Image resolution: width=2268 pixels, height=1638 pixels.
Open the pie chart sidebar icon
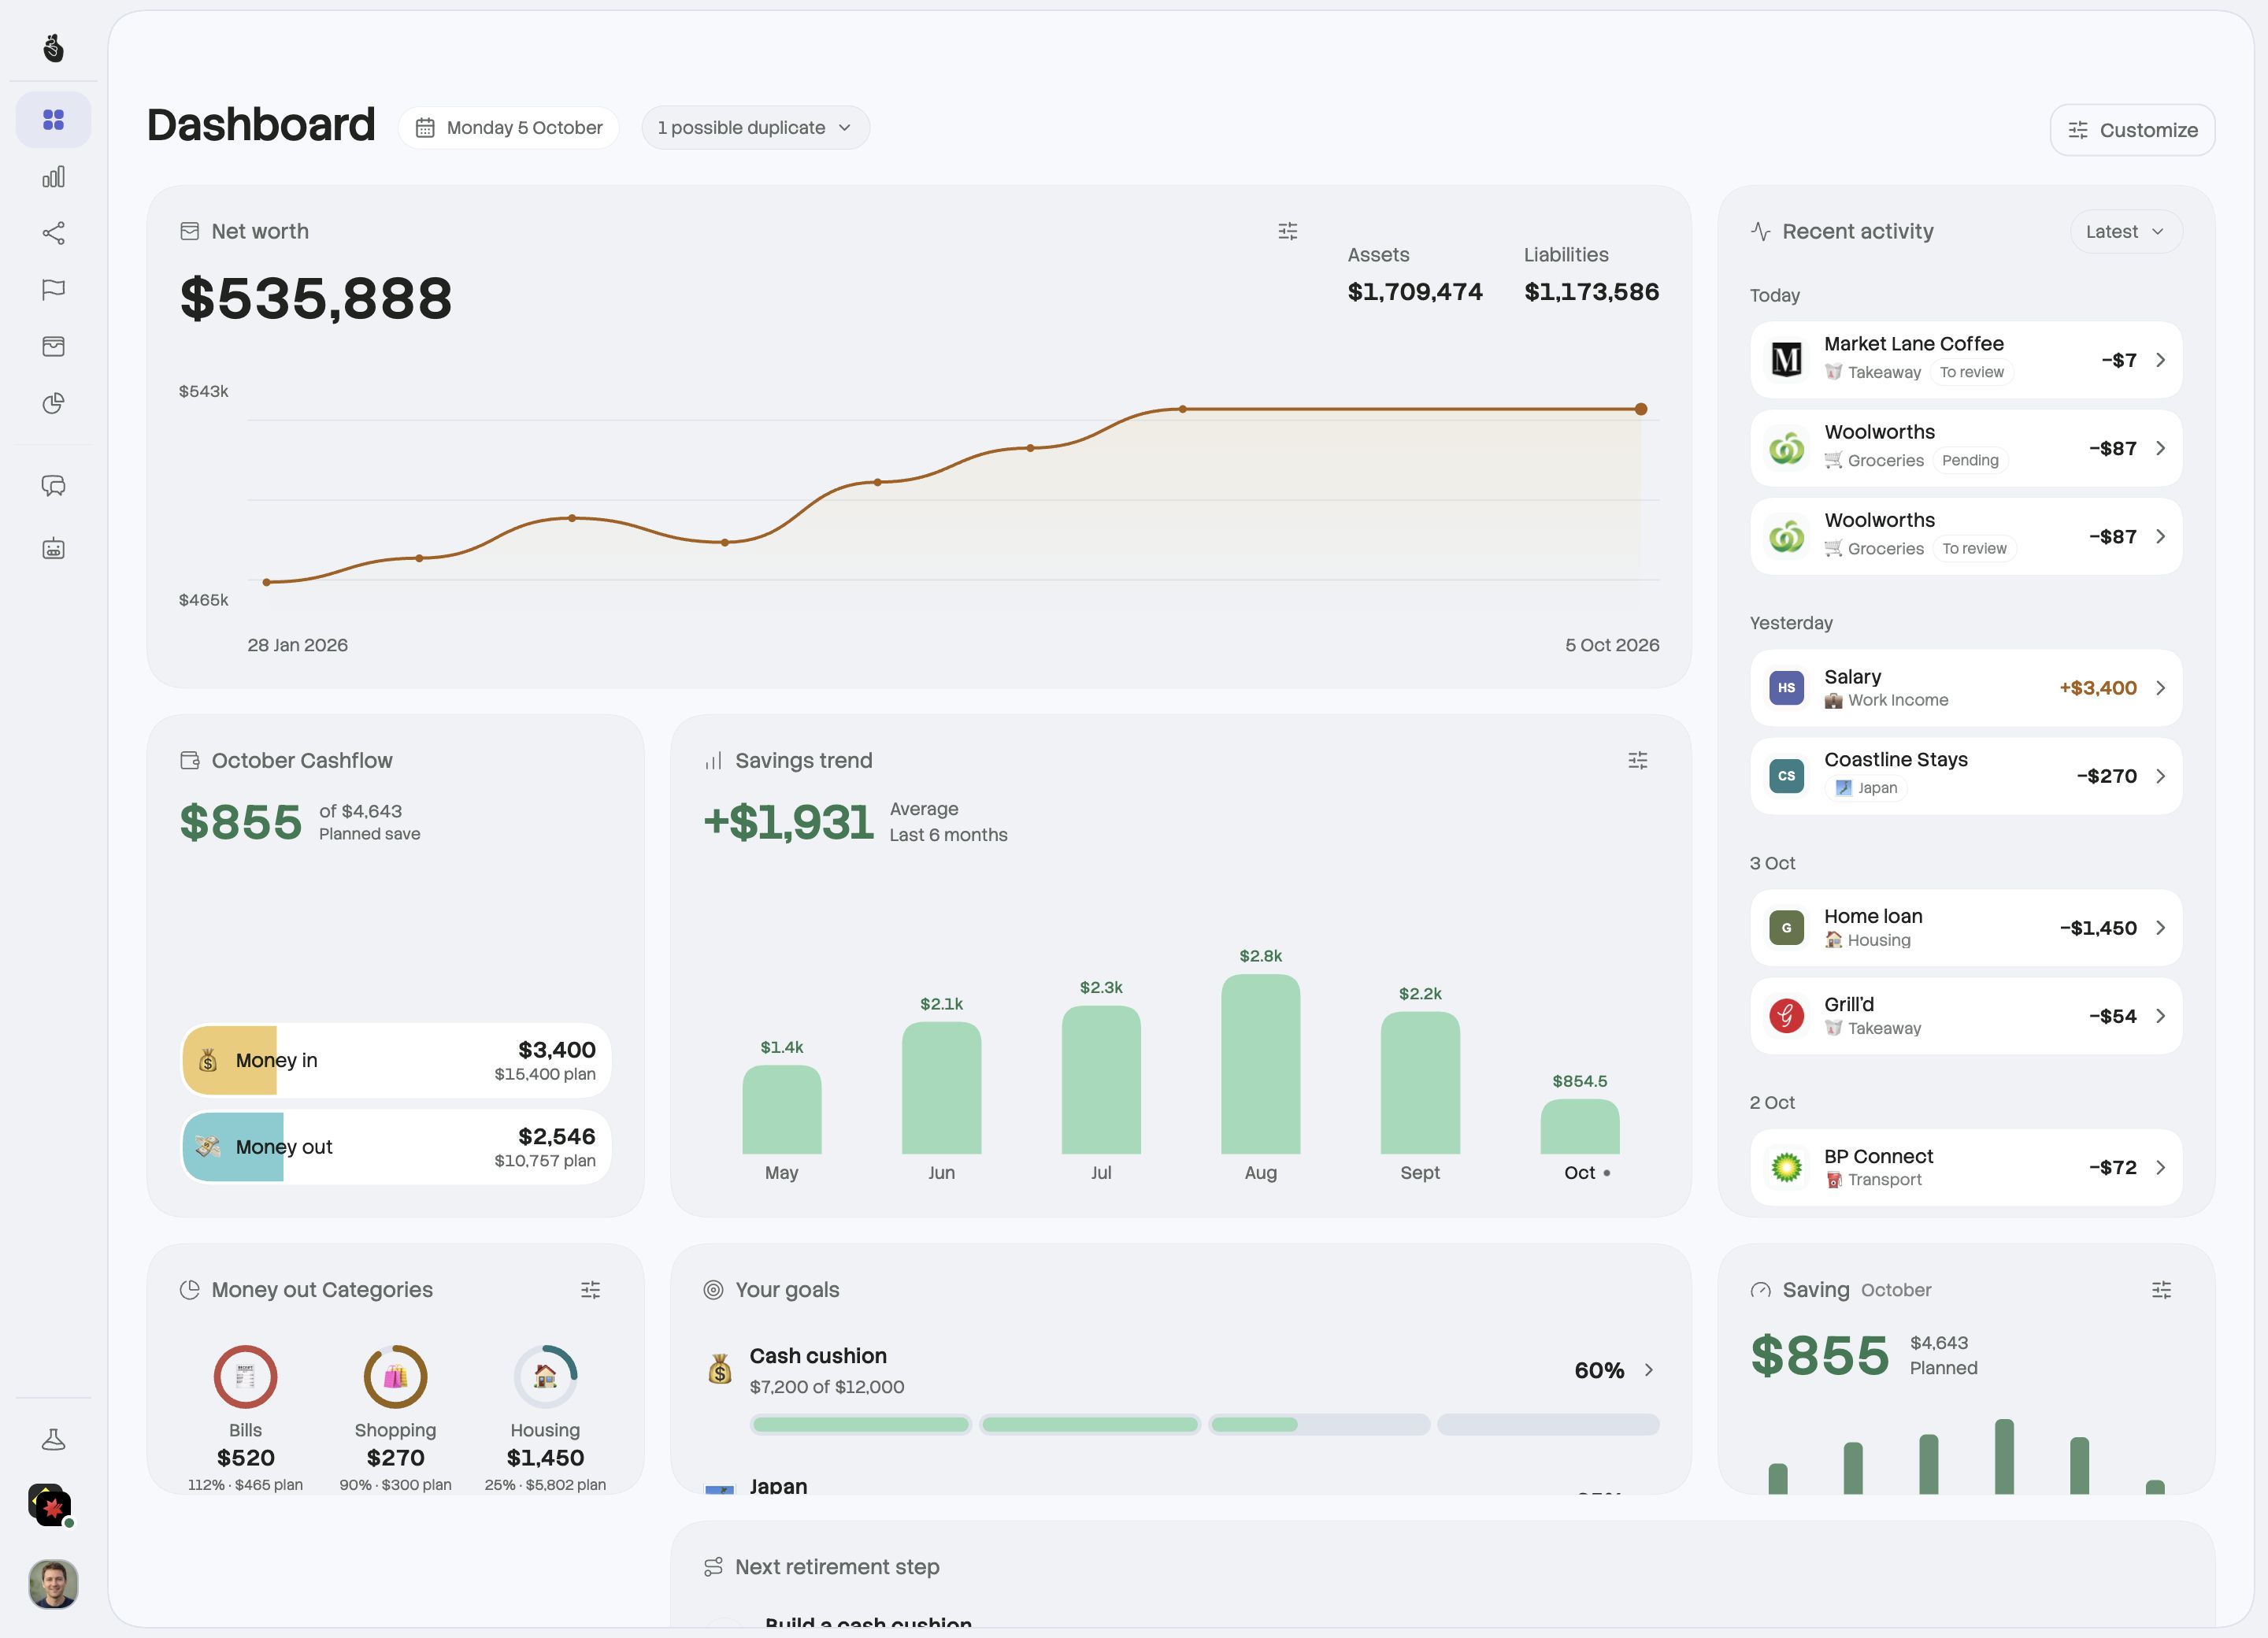point(53,403)
